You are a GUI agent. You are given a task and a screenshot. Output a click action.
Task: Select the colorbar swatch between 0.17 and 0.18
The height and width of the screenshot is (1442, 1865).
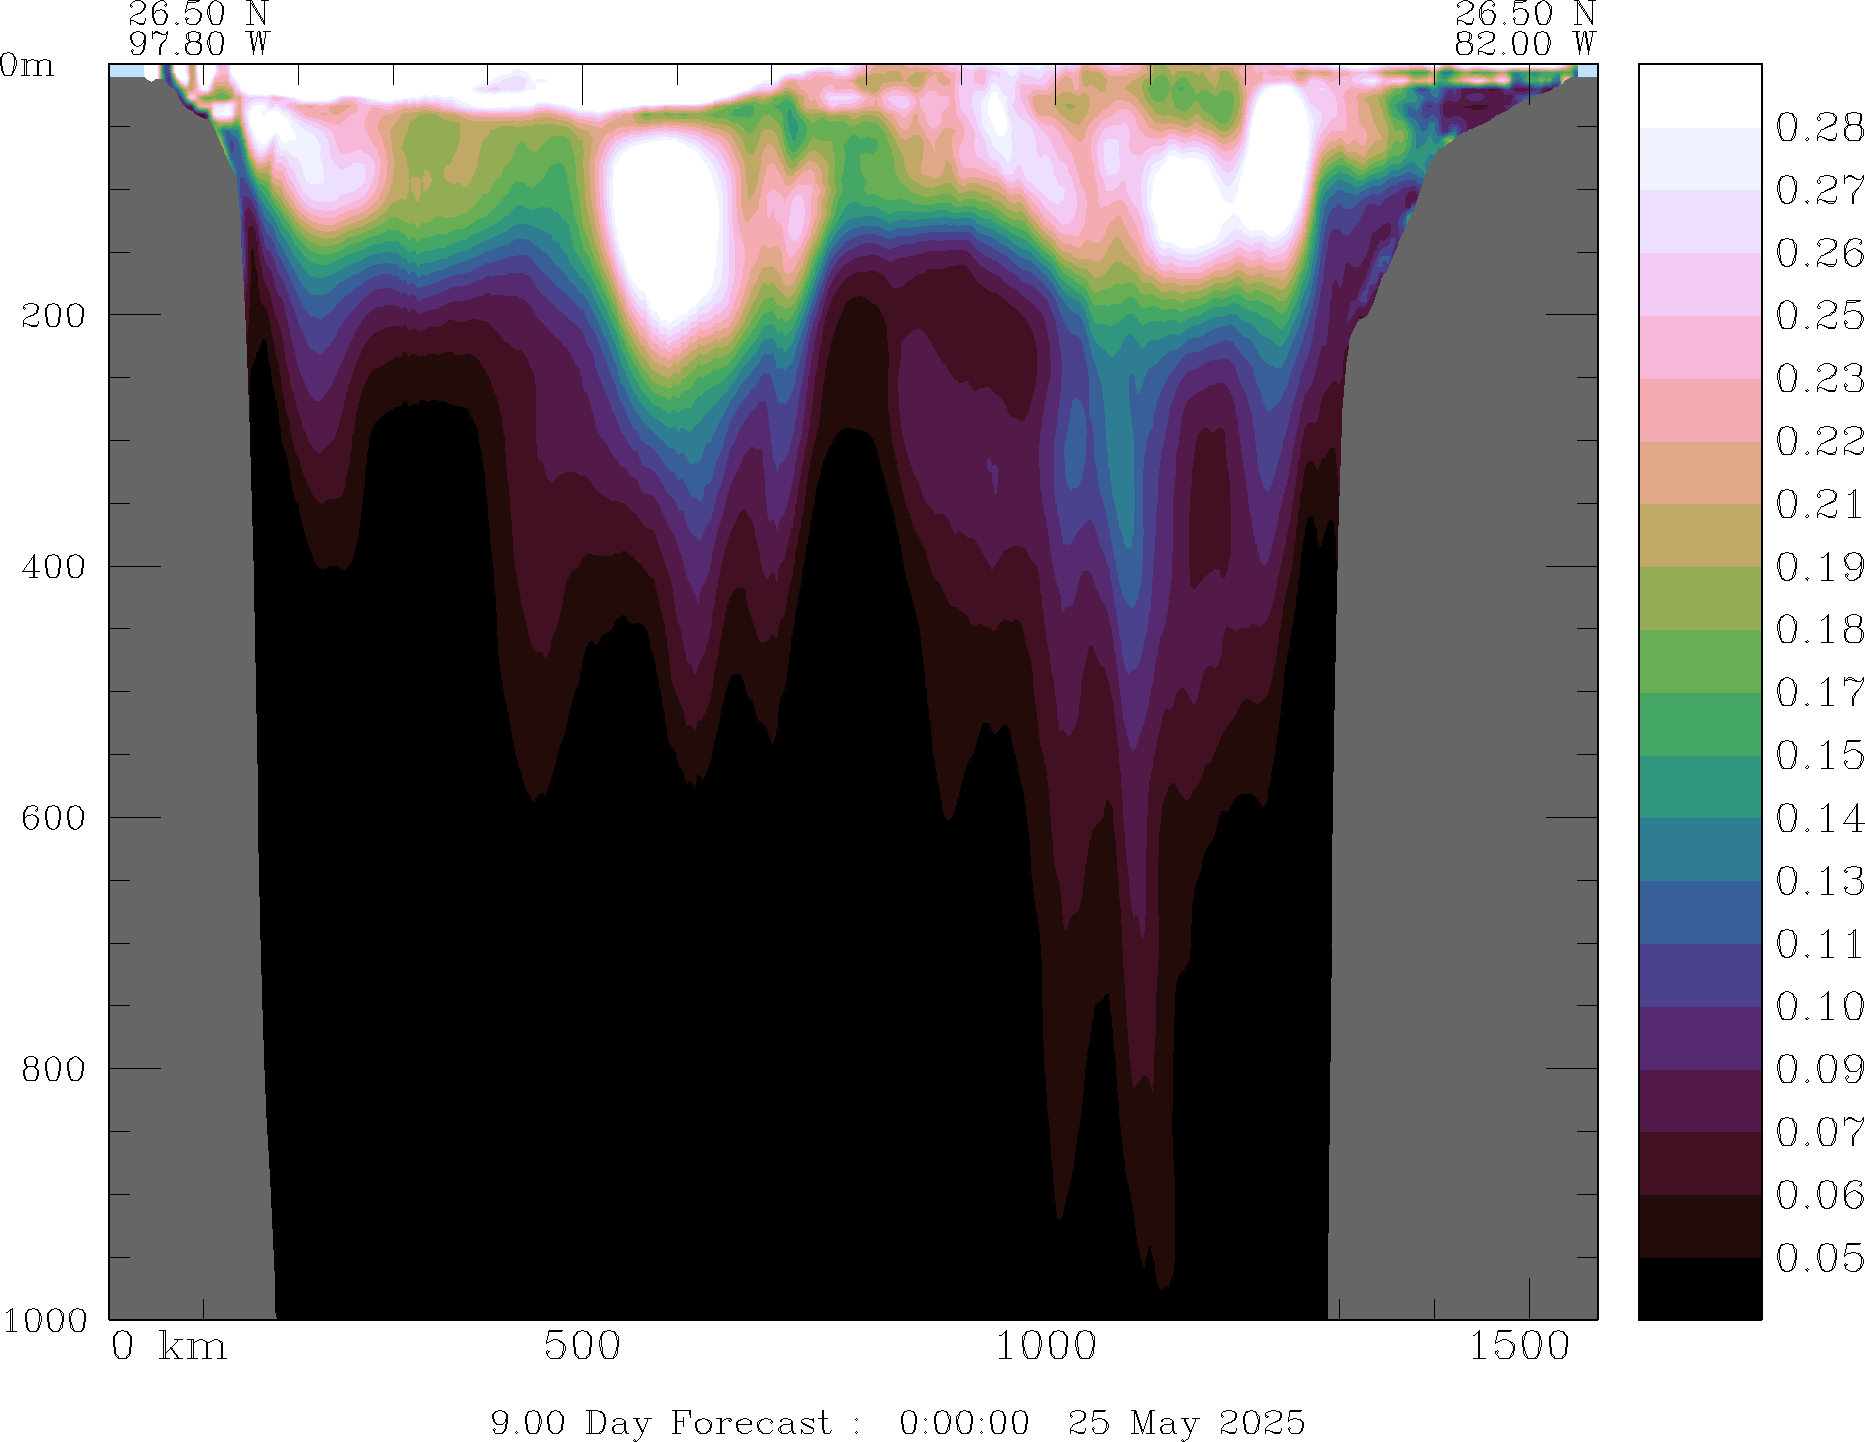(x=1699, y=661)
